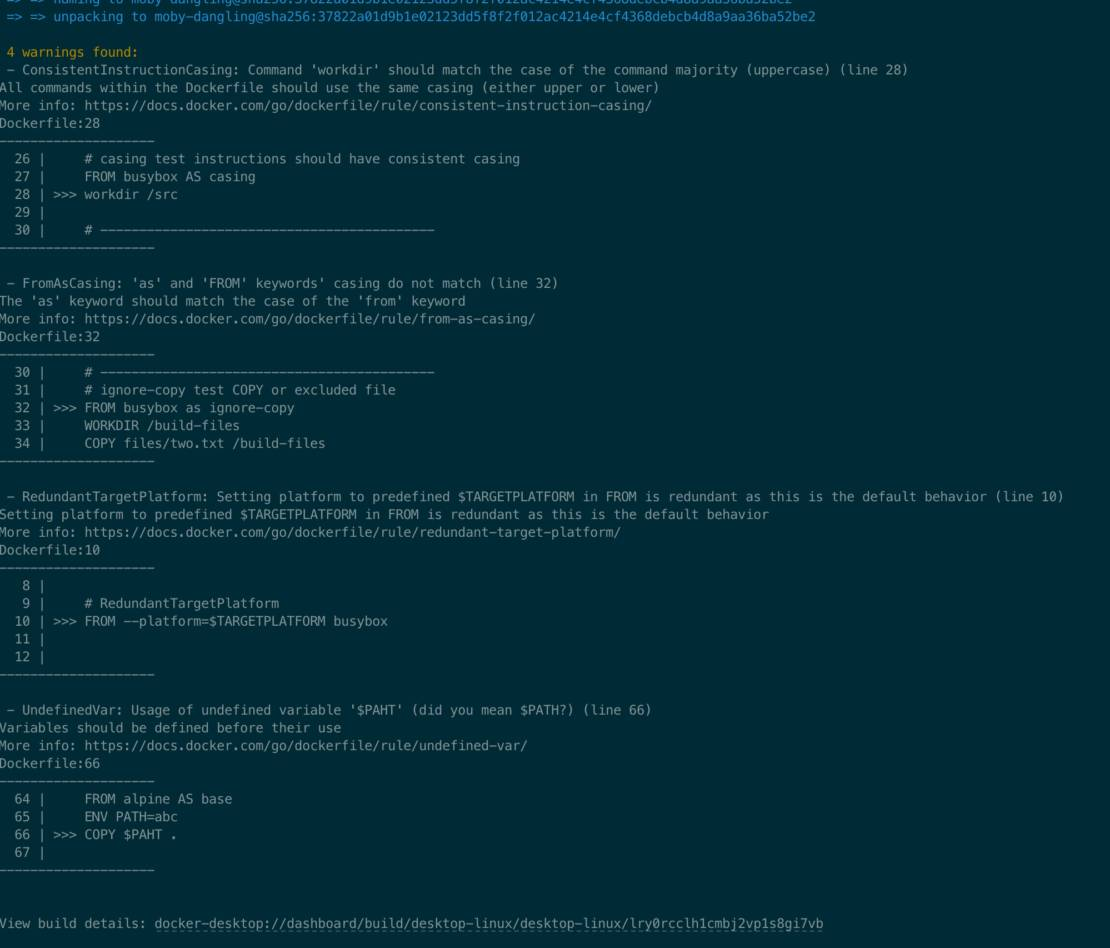Click the 'Dockerfile:28' location text
This screenshot has height=948, width=1110.
coord(50,123)
